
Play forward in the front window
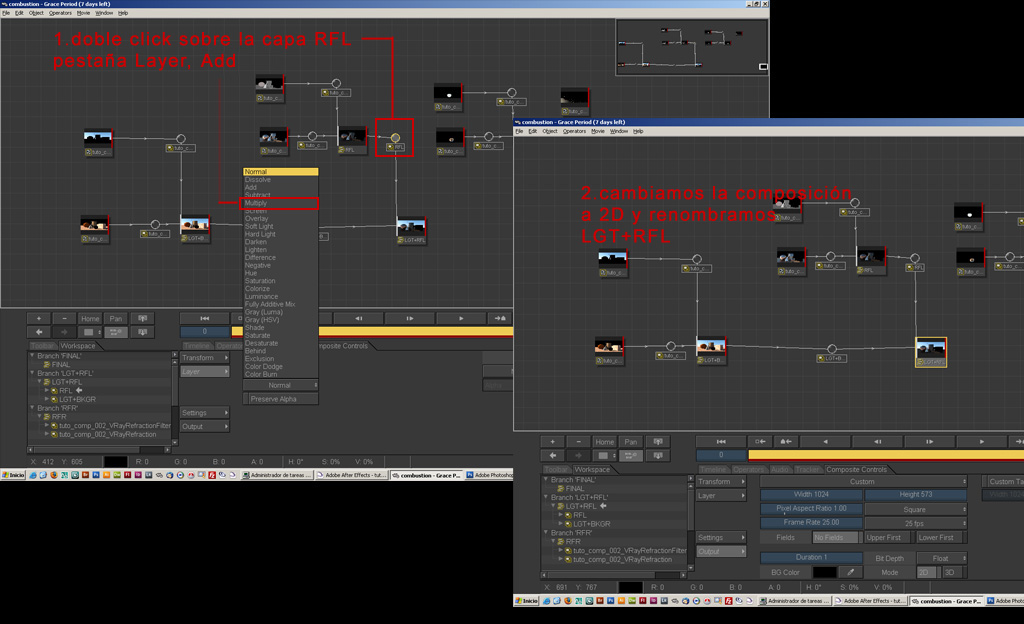click(982, 442)
